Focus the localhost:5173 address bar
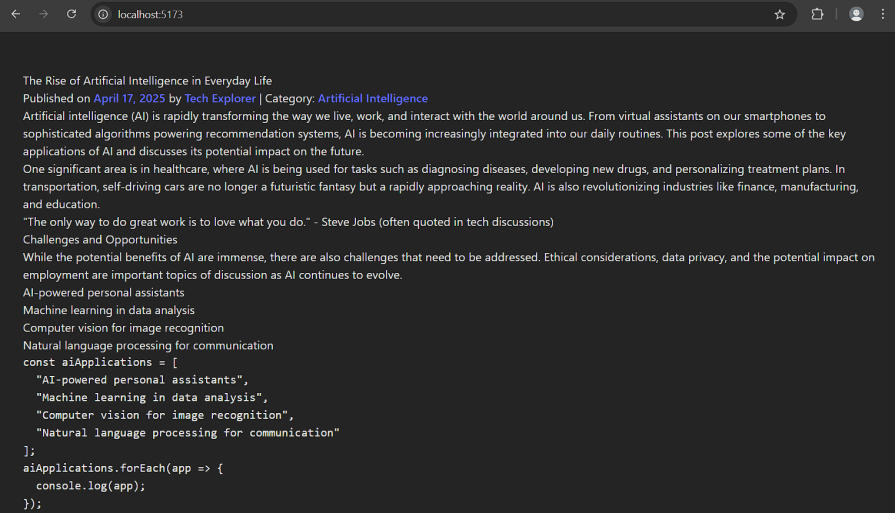Viewport: 895px width, 513px height. click(400, 15)
